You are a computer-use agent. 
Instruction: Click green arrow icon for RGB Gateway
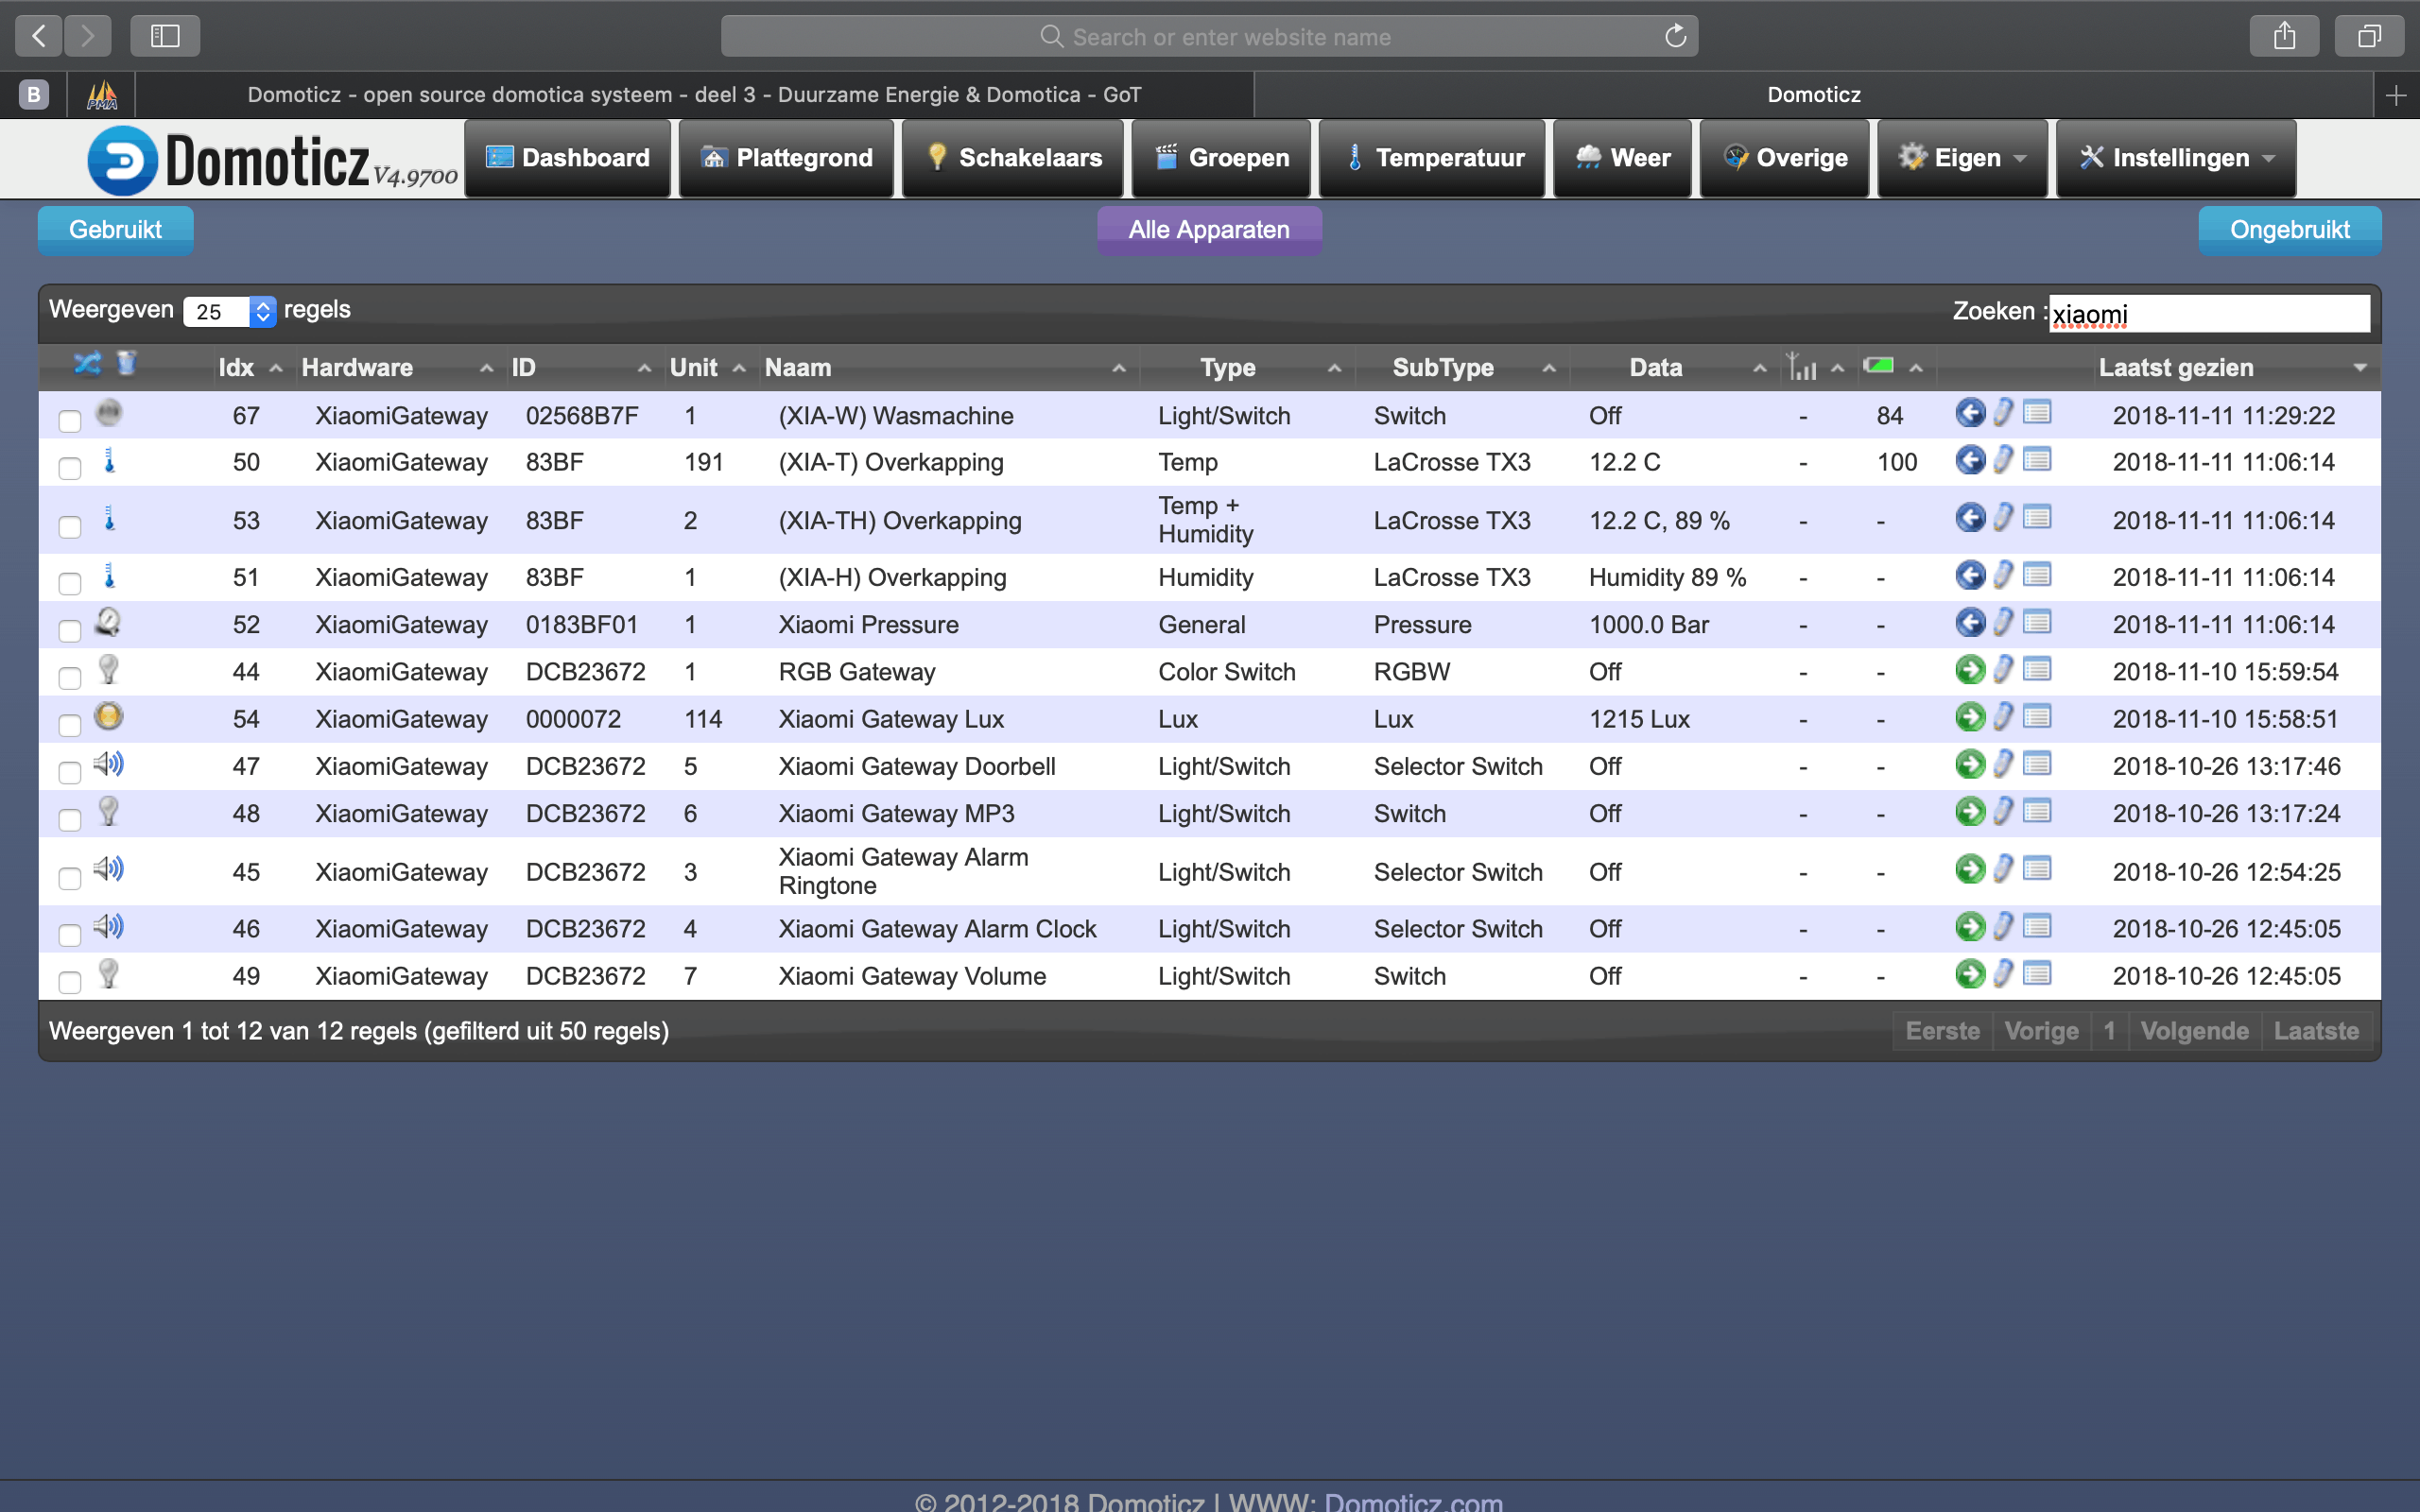pos(1969,670)
